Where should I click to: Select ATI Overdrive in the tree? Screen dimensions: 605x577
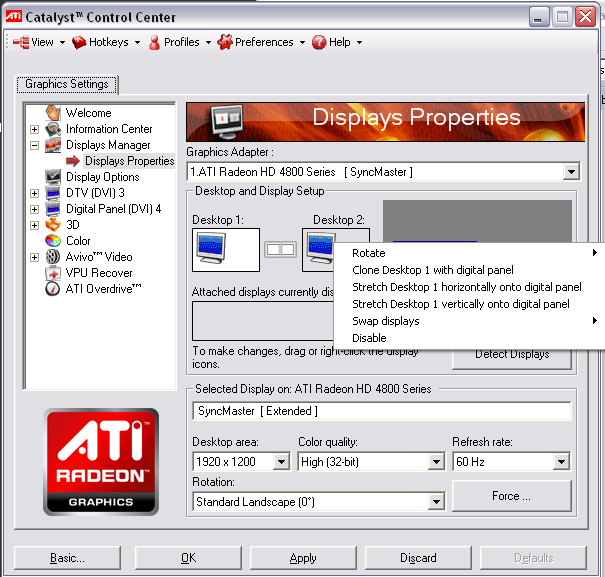pos(103,289)
